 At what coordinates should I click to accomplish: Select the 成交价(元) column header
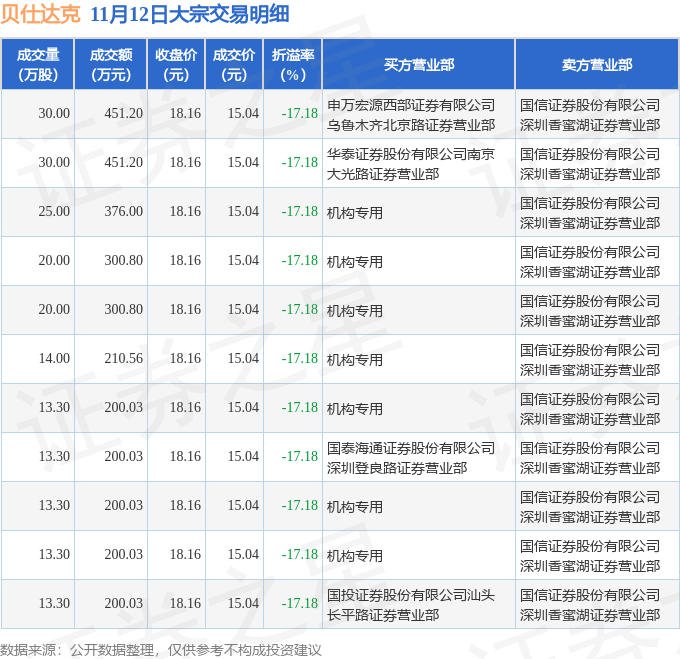(x=234, y=65)
